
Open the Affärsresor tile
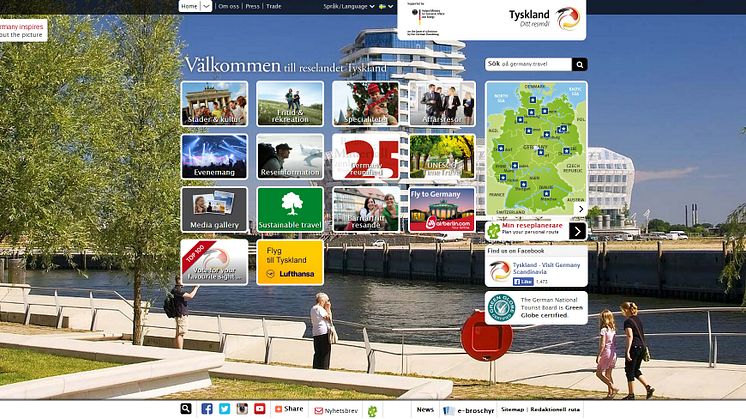[442, 104]
